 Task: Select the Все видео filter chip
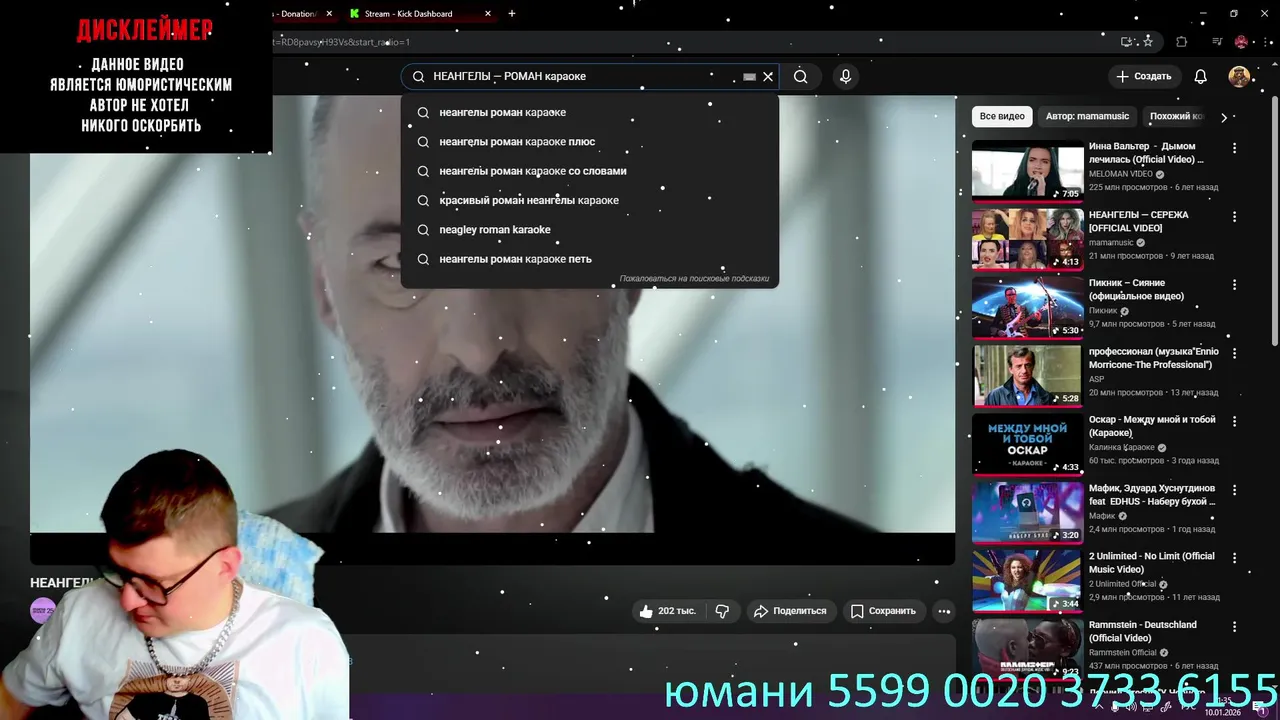pyautogui.click(x=1002, y=116)
